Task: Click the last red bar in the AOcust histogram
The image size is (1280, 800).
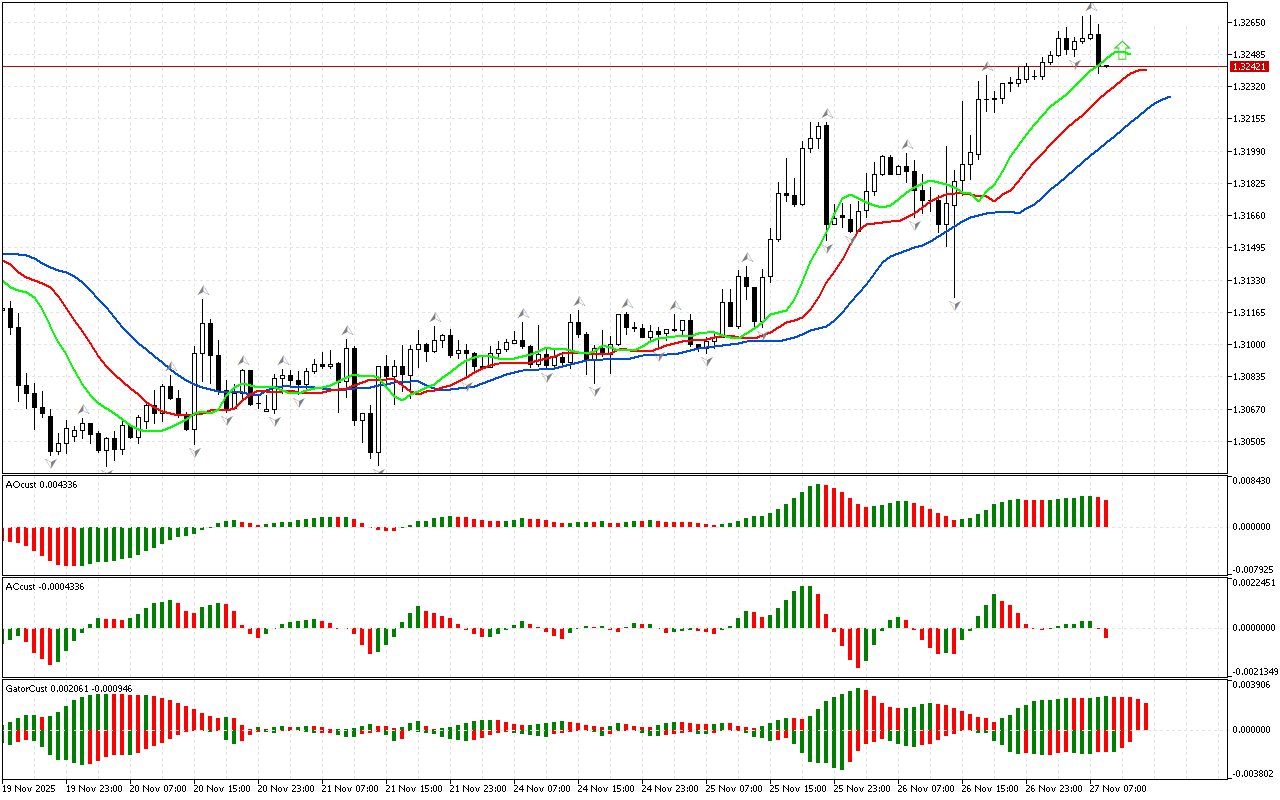Action: 1107,513
